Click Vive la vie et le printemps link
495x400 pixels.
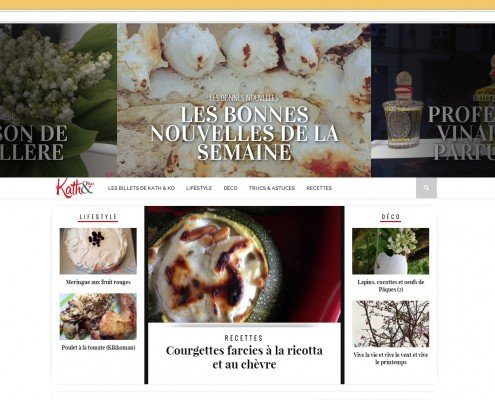[x=391, y=358]
